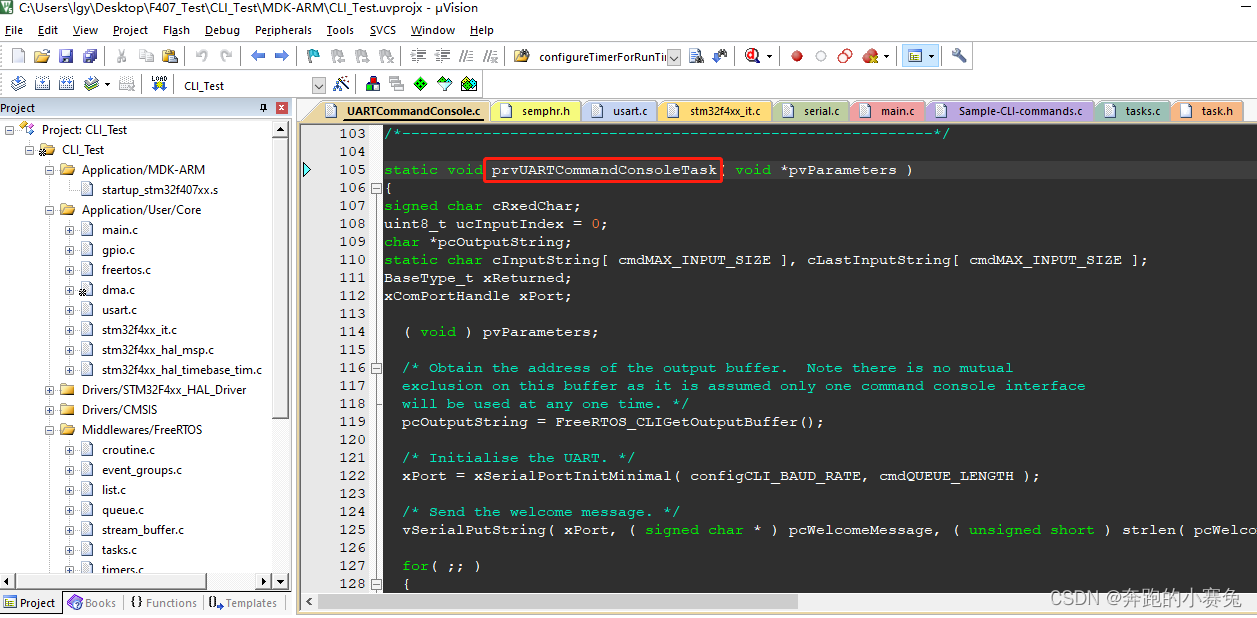Viewport: 1257px width, 618px height.
Task: Open the find text dropdown with configureTimerForRunTi
Action: coord(673,57)
